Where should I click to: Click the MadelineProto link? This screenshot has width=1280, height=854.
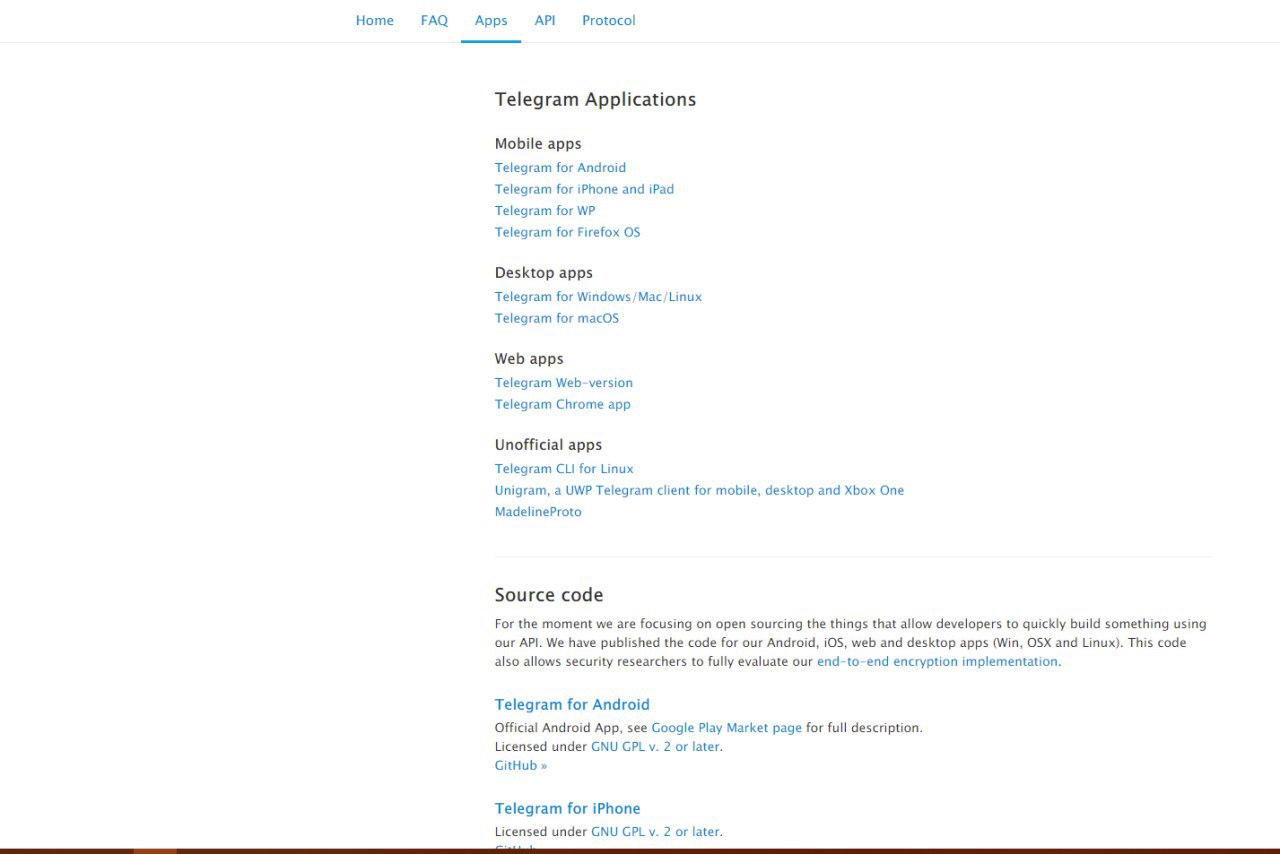[x=537, y=512]
